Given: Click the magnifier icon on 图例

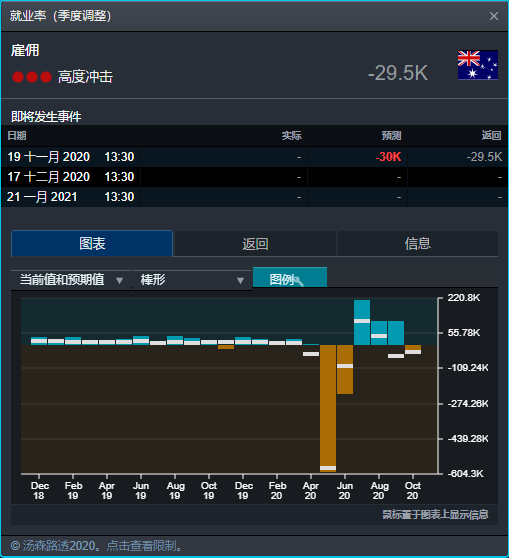Looking at the screenshot, I should 299,281.
